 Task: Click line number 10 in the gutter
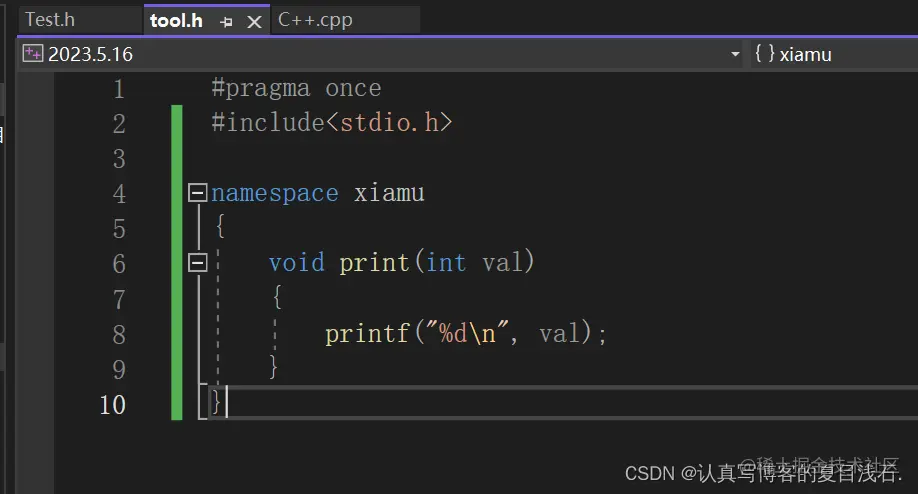(112, 405)
